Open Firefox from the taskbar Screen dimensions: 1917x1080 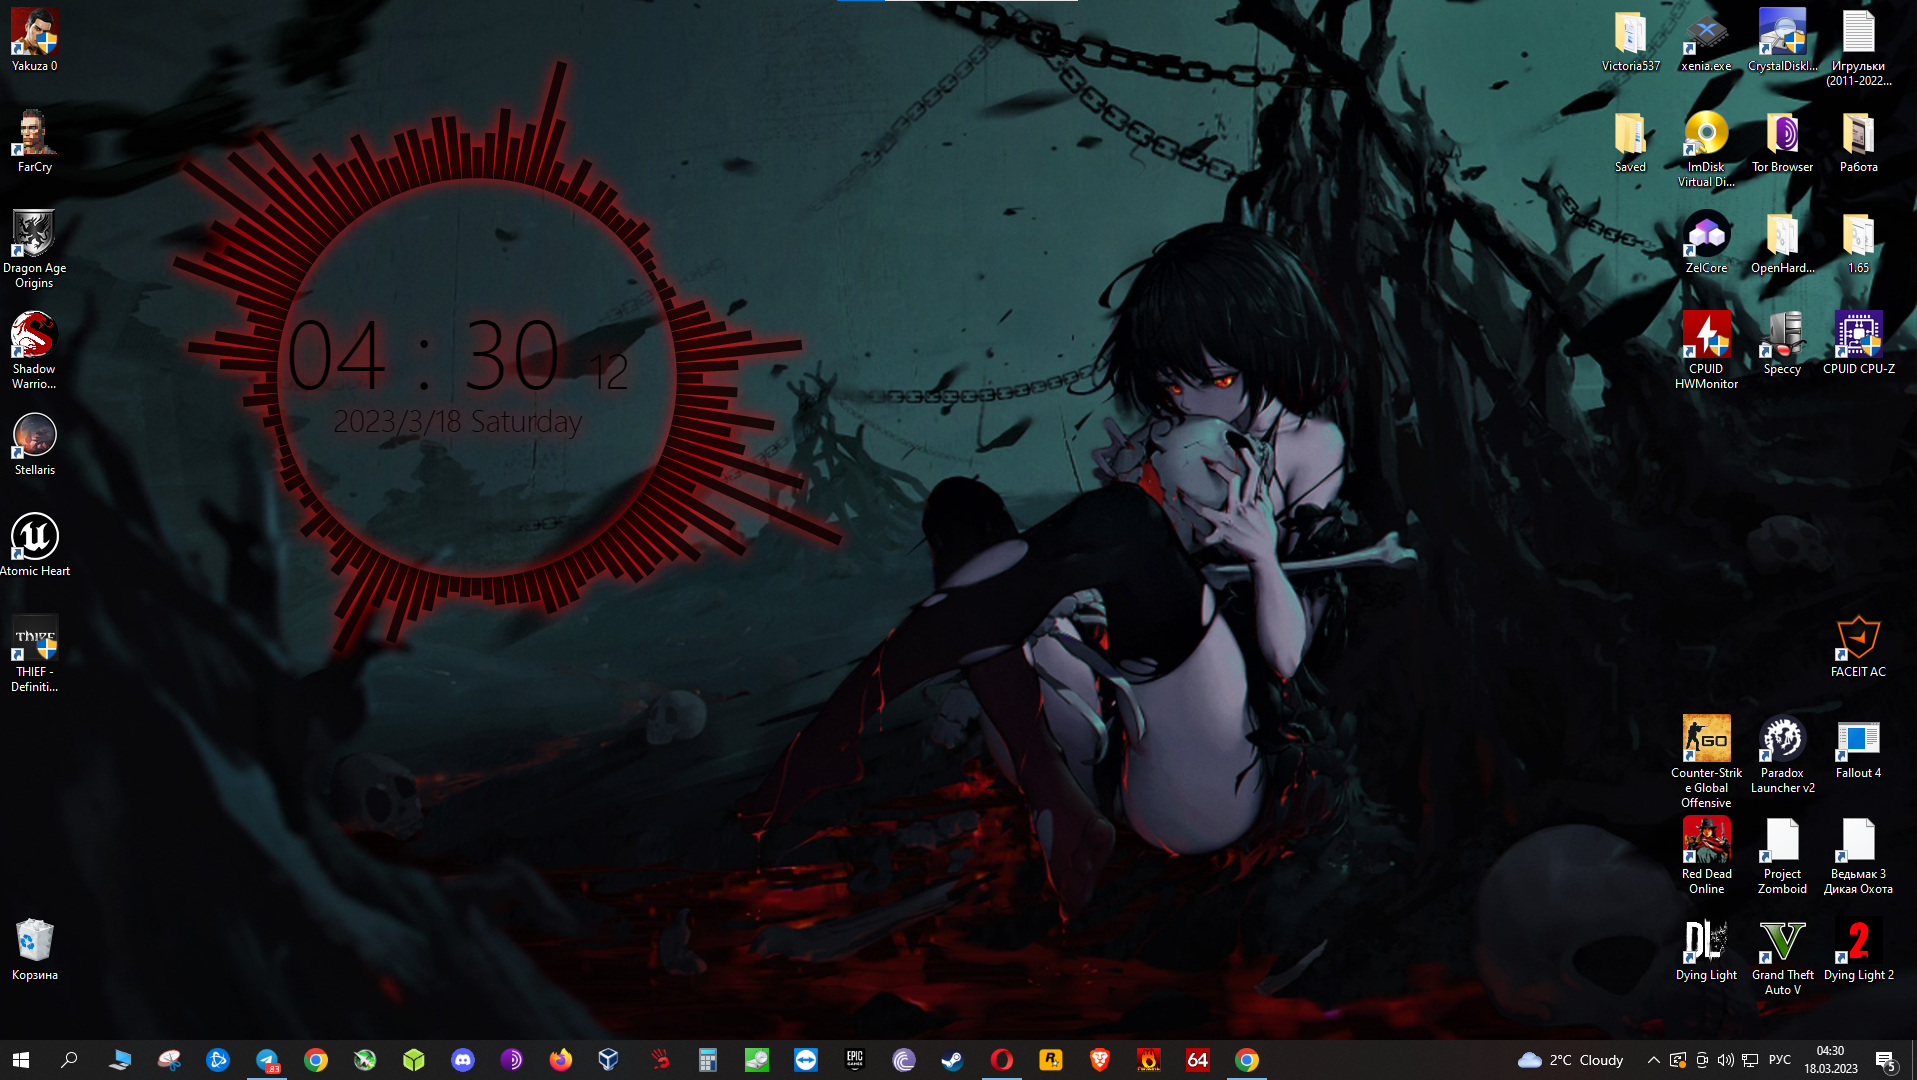[561, 1060]
